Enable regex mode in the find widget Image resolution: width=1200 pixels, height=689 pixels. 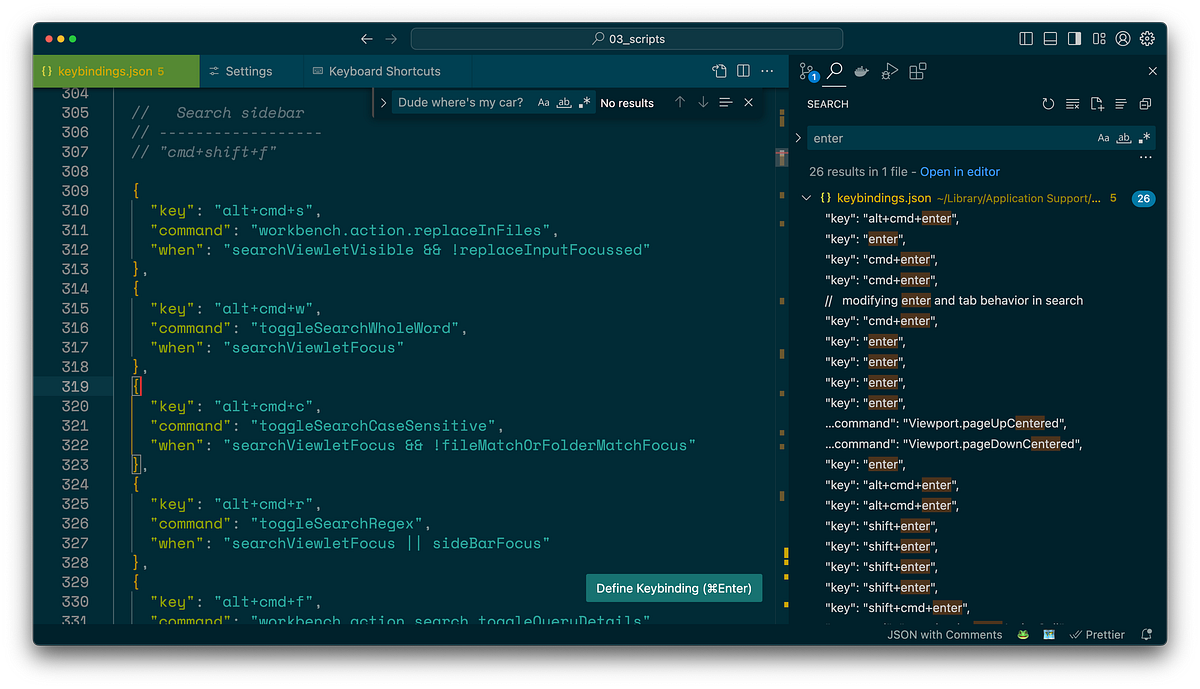coord(585,101)
